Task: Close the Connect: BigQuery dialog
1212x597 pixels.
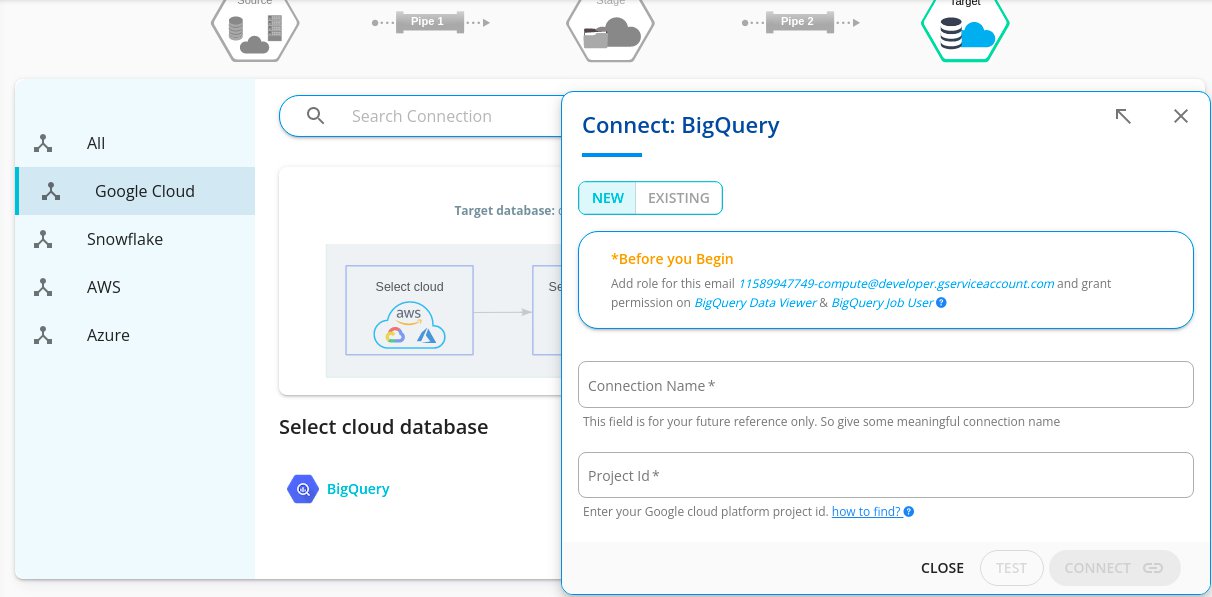Action: pos(1181,116)
